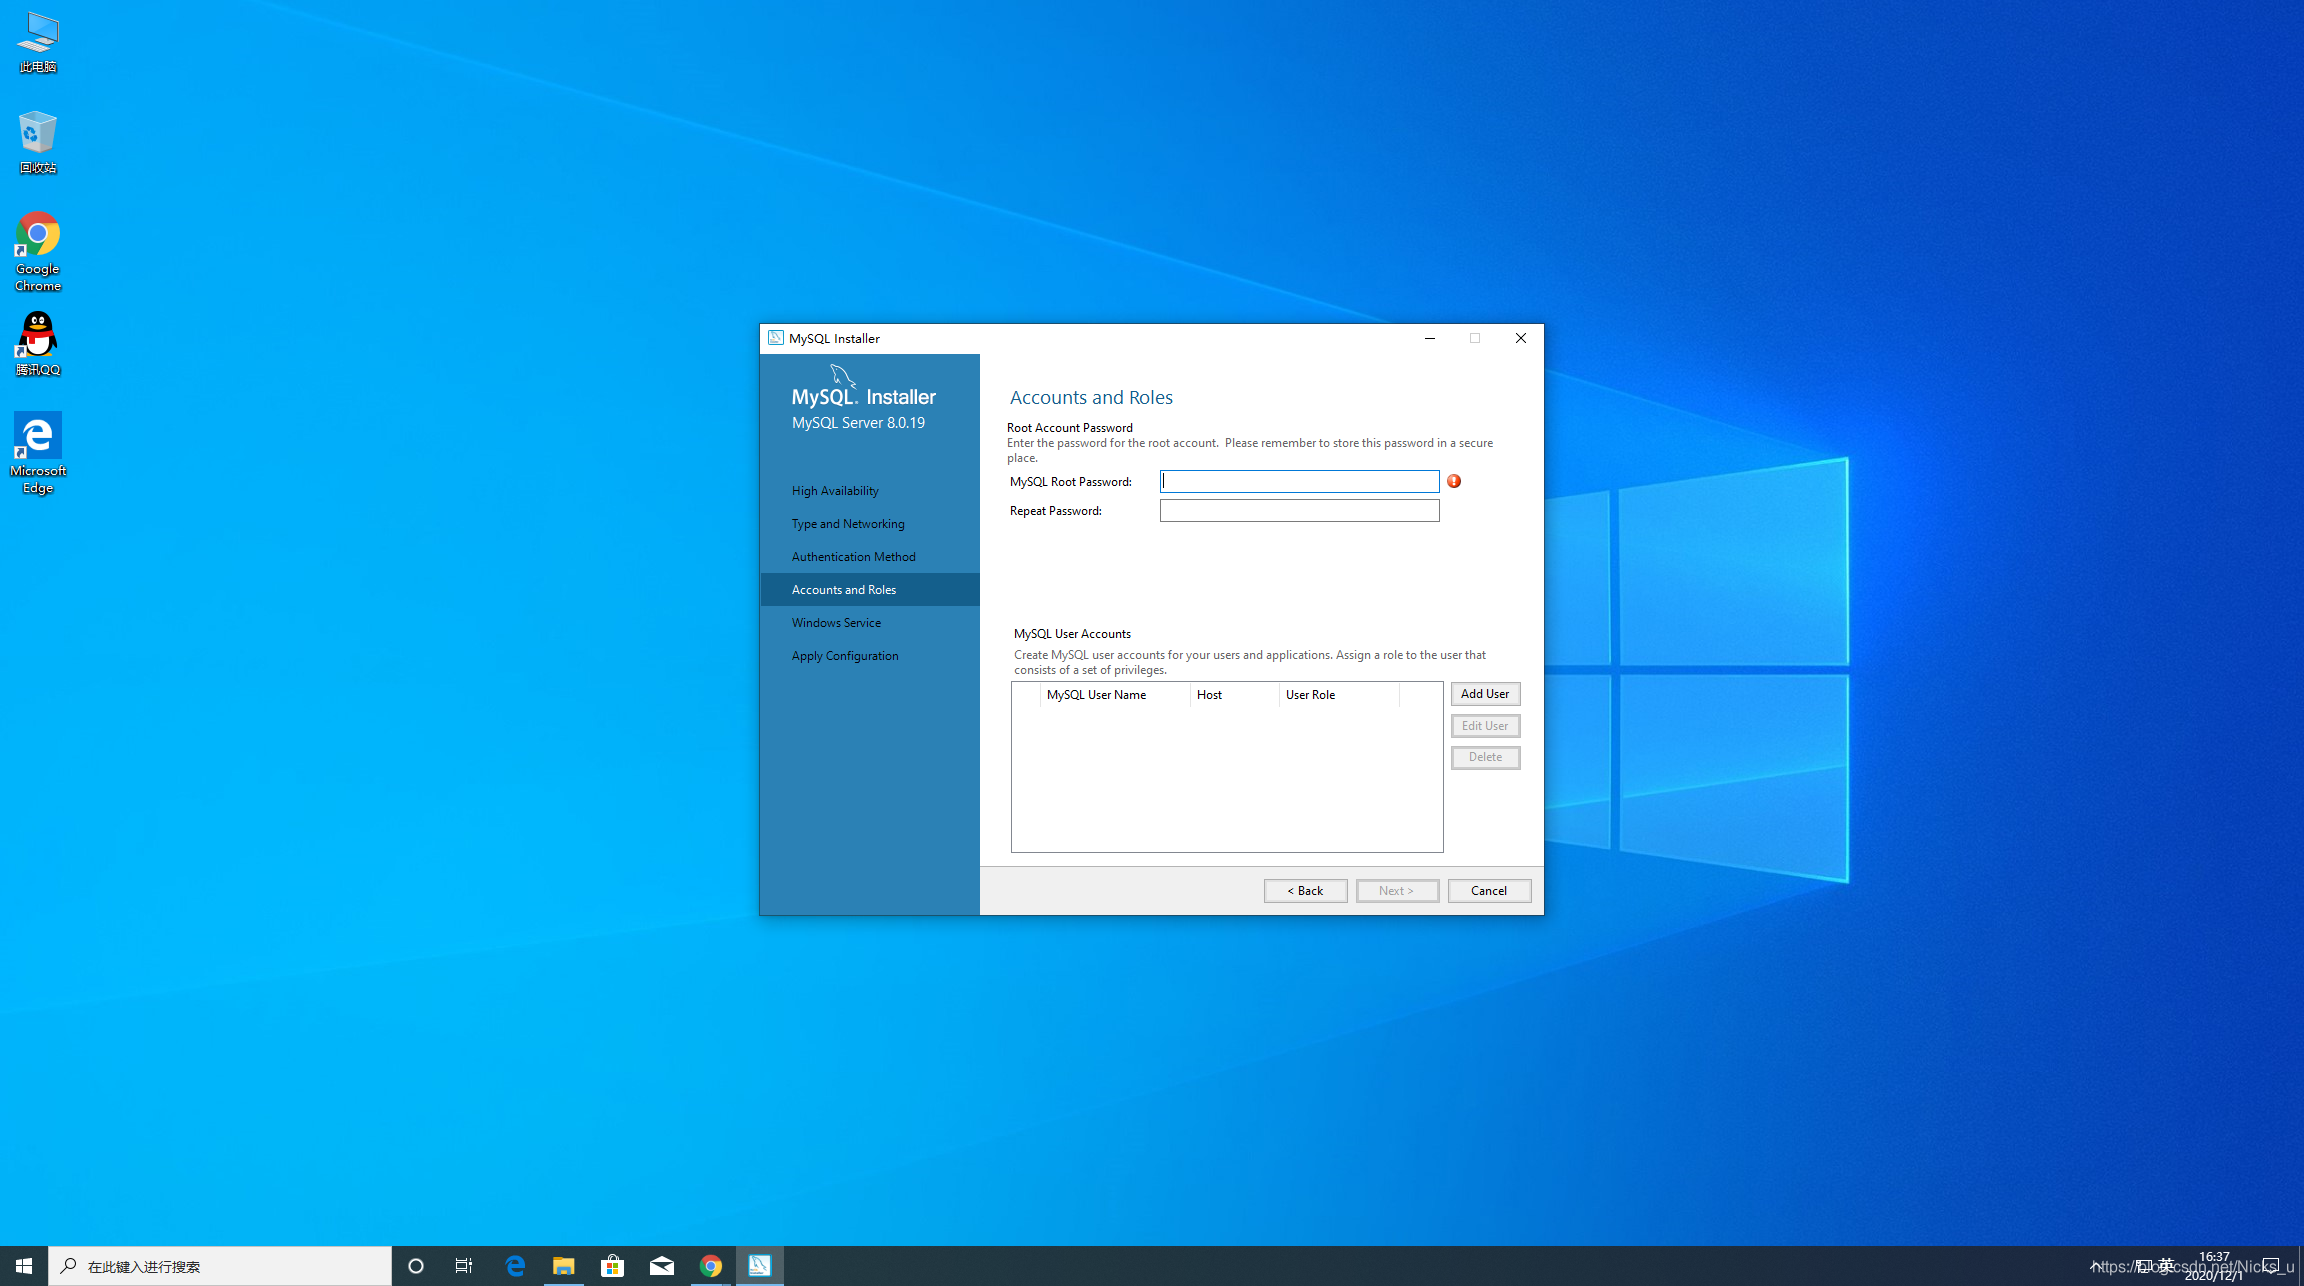Click MySQL Installer taskbar icon
The width and height of the screenshot is (2304, 1286).
(760, 1266)
